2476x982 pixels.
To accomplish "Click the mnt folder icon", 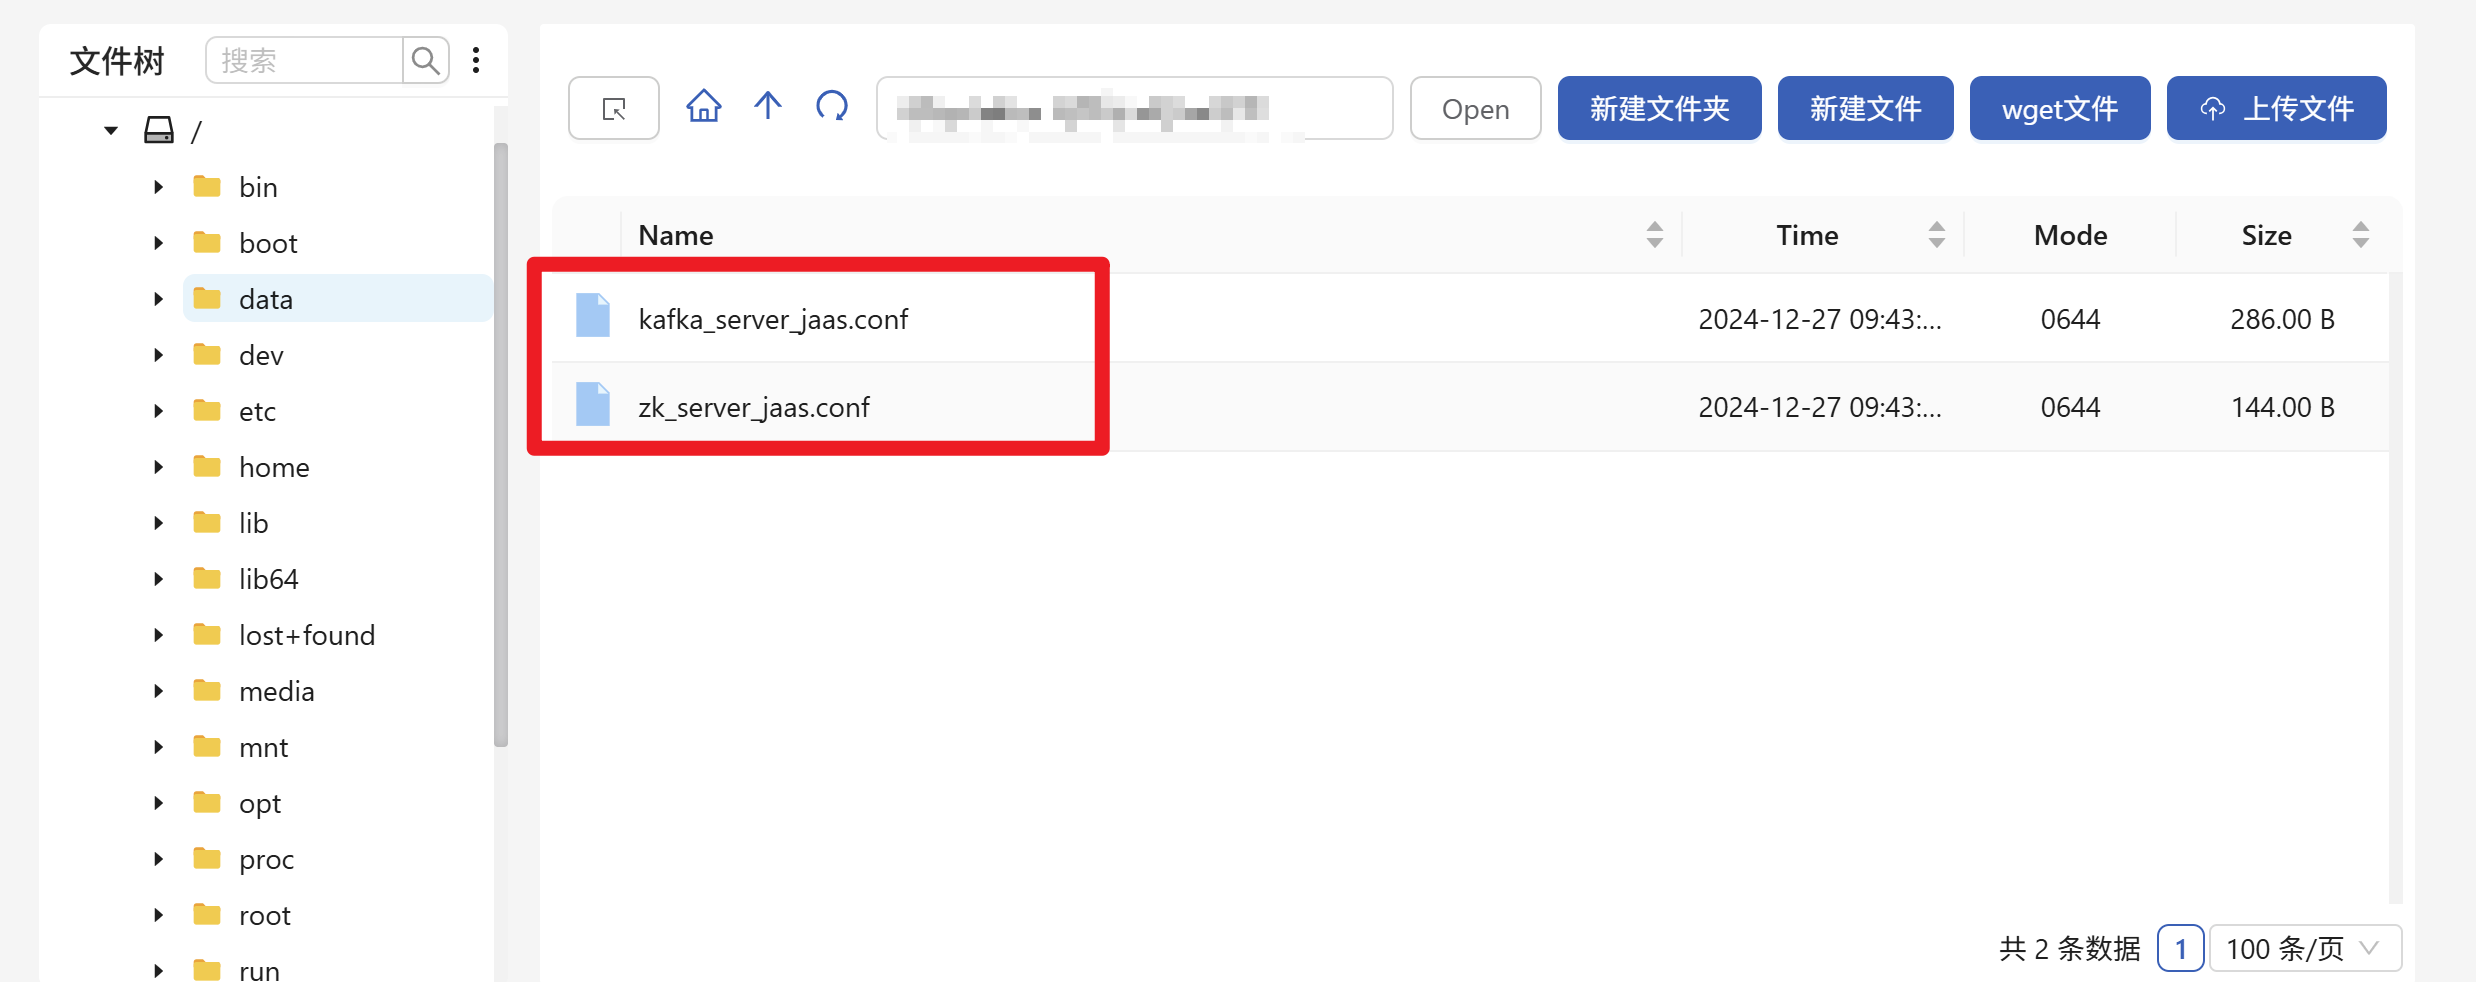I will [207, 747].
